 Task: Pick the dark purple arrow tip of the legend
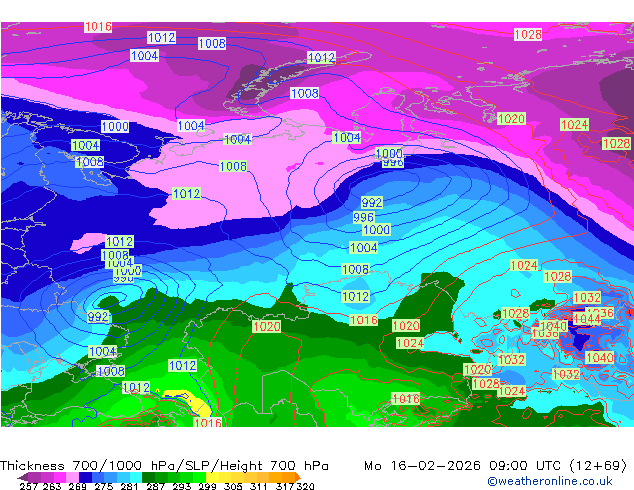pyautogui.click(x=23, y=477)
